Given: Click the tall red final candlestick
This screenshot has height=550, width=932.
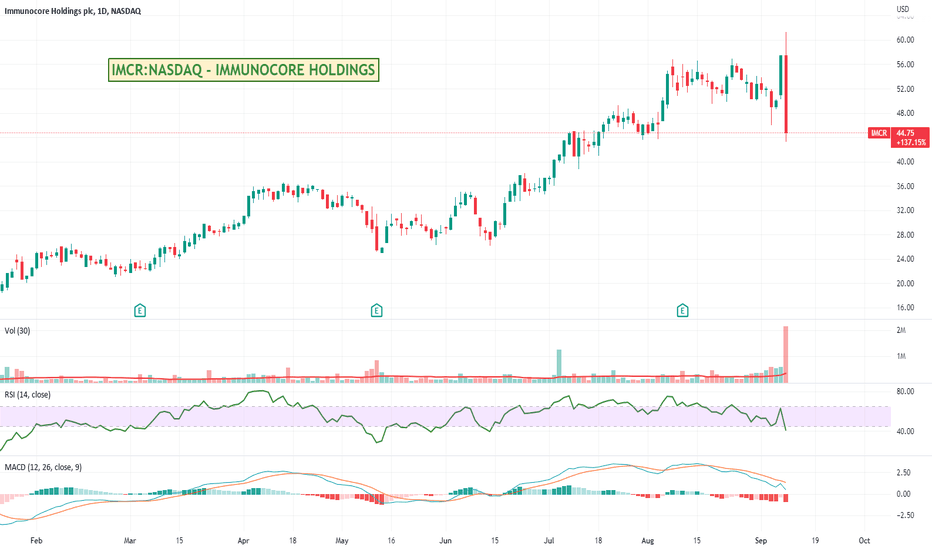Looking at the screenshot, I should pyautogui.click(x=786, y=94).
